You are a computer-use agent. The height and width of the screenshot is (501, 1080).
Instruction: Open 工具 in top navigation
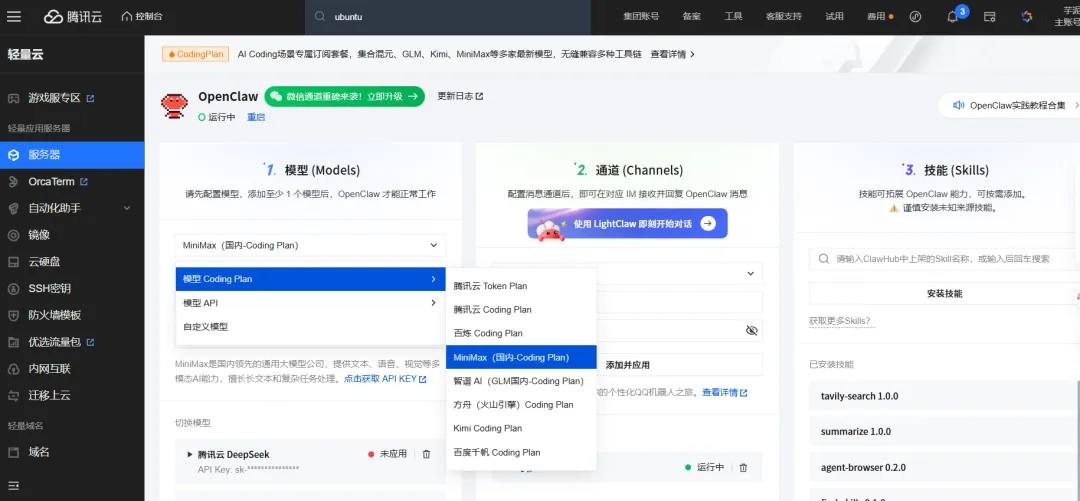(733, 17)
